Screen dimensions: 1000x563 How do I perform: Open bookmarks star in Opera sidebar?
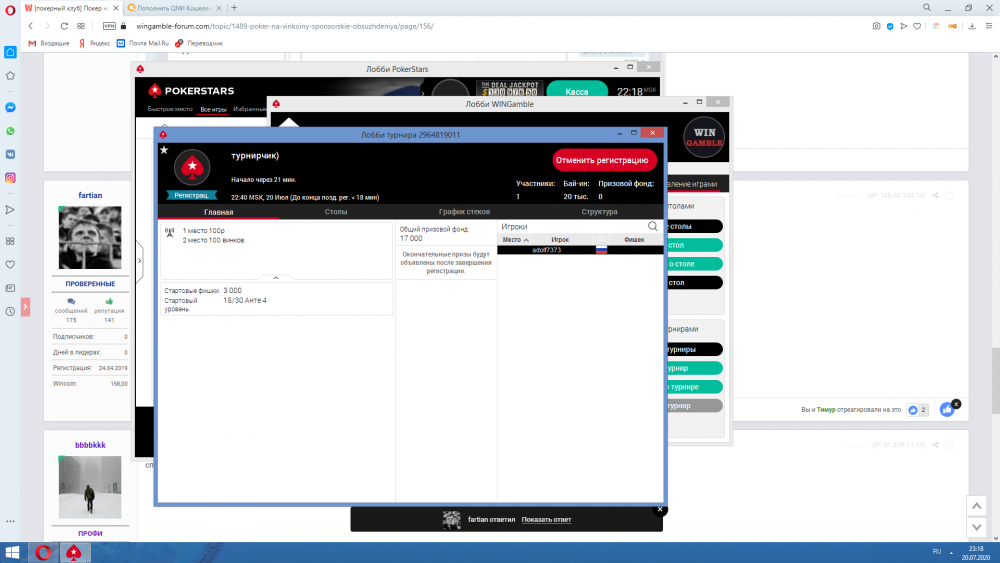click(x=10, y=76)
